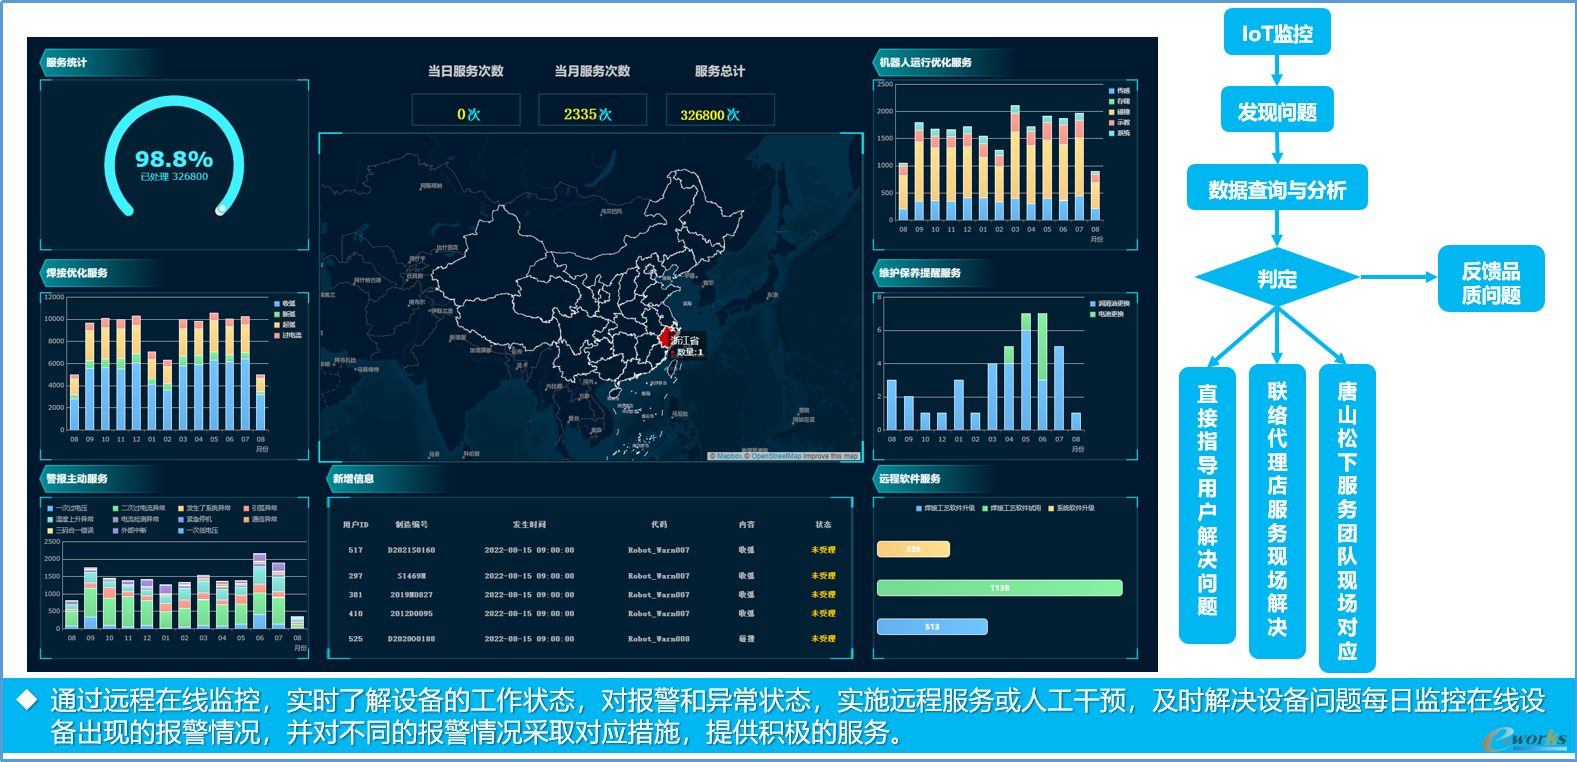Click the red Zhejiang province marker on map
Screen dimensions: 1577x762
[665, 337]
